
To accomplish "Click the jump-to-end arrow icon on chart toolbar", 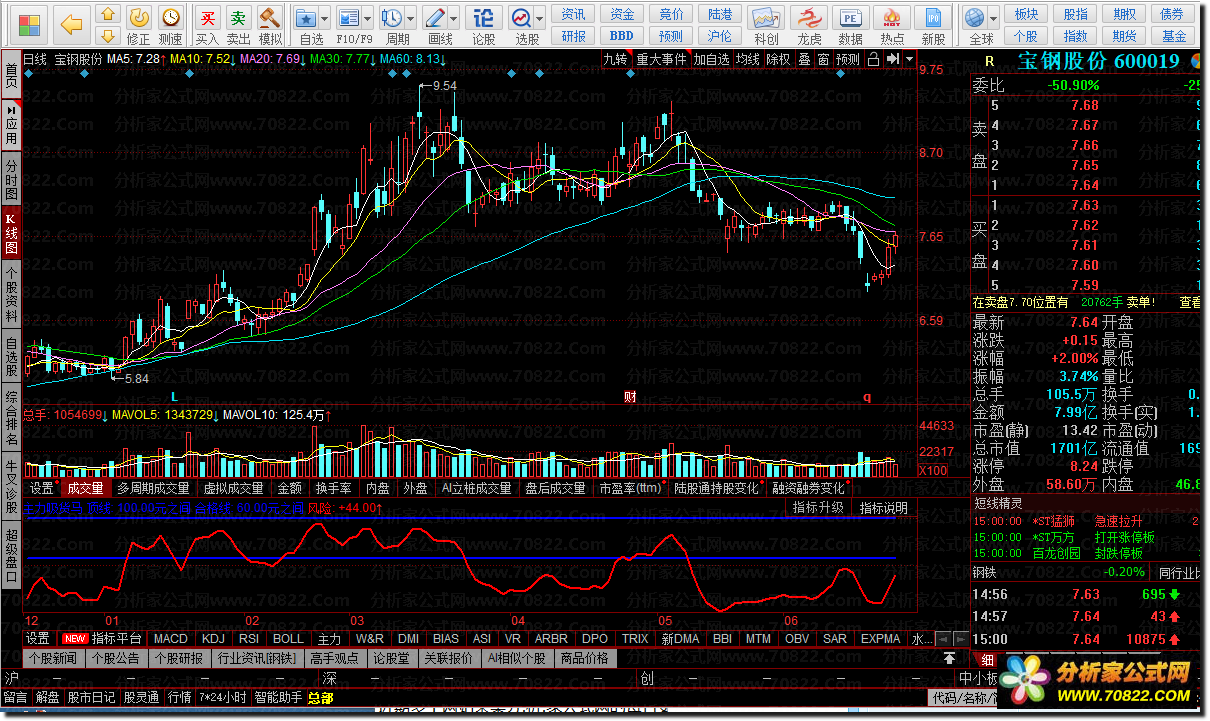I will coord(892,59).
